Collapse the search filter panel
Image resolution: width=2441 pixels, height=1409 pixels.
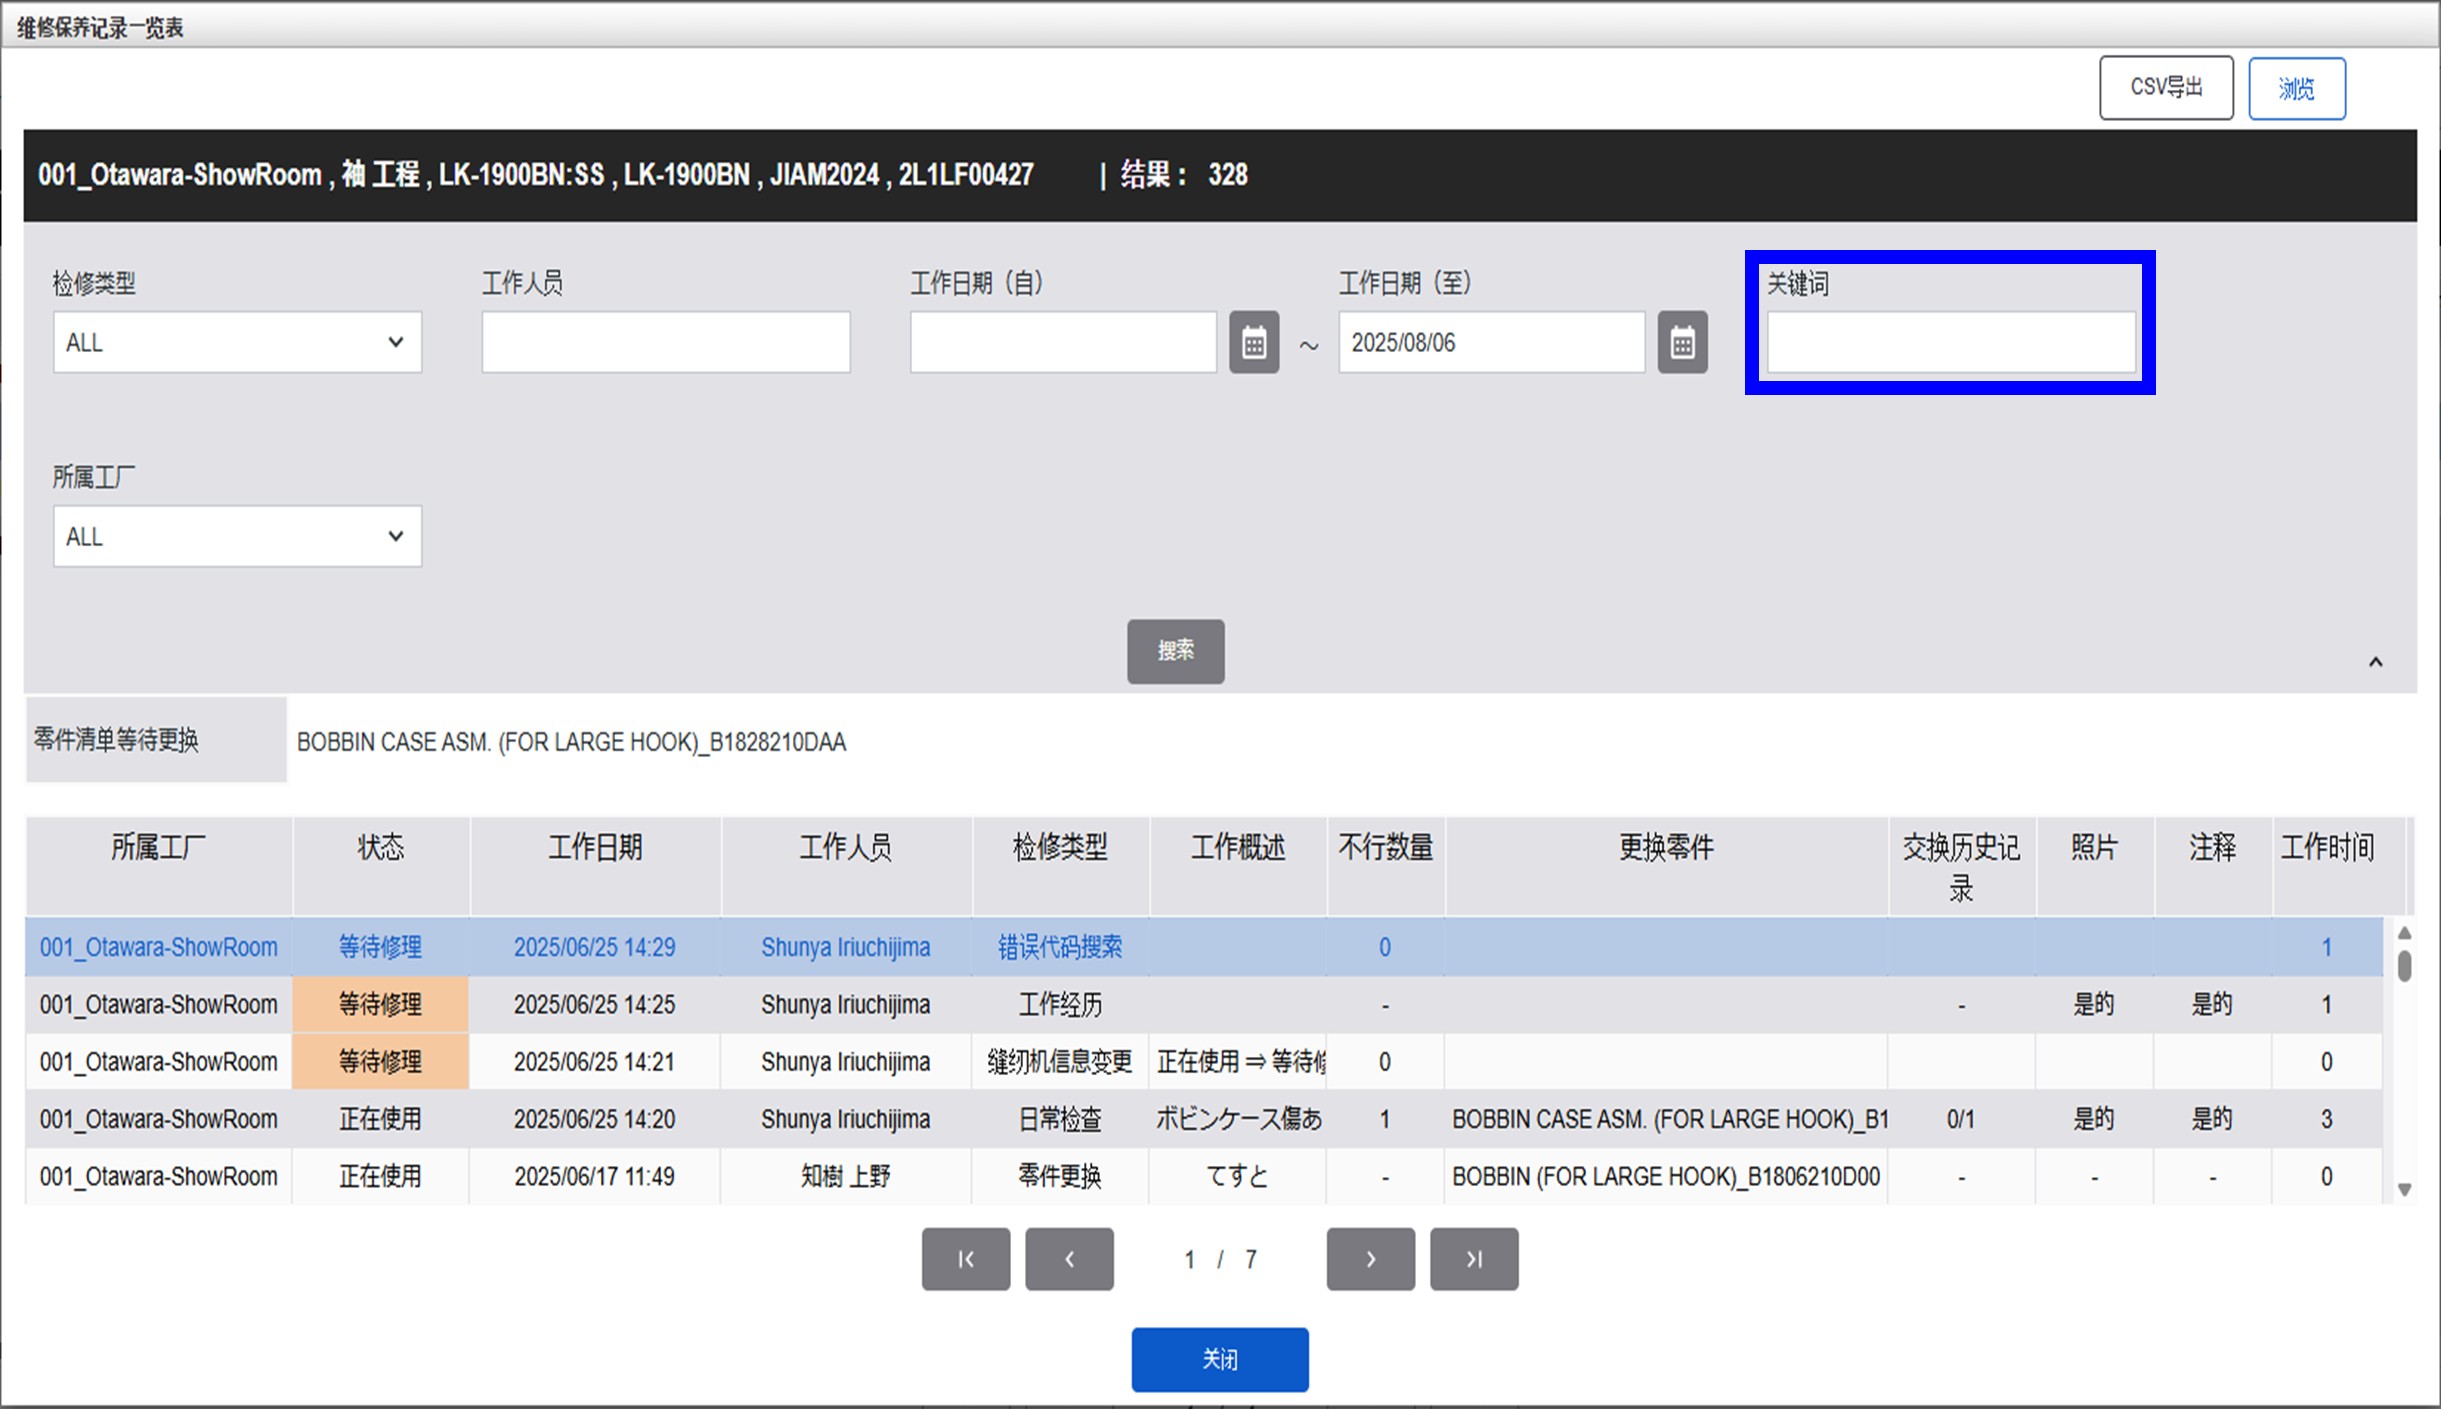tap(2375, 662)
